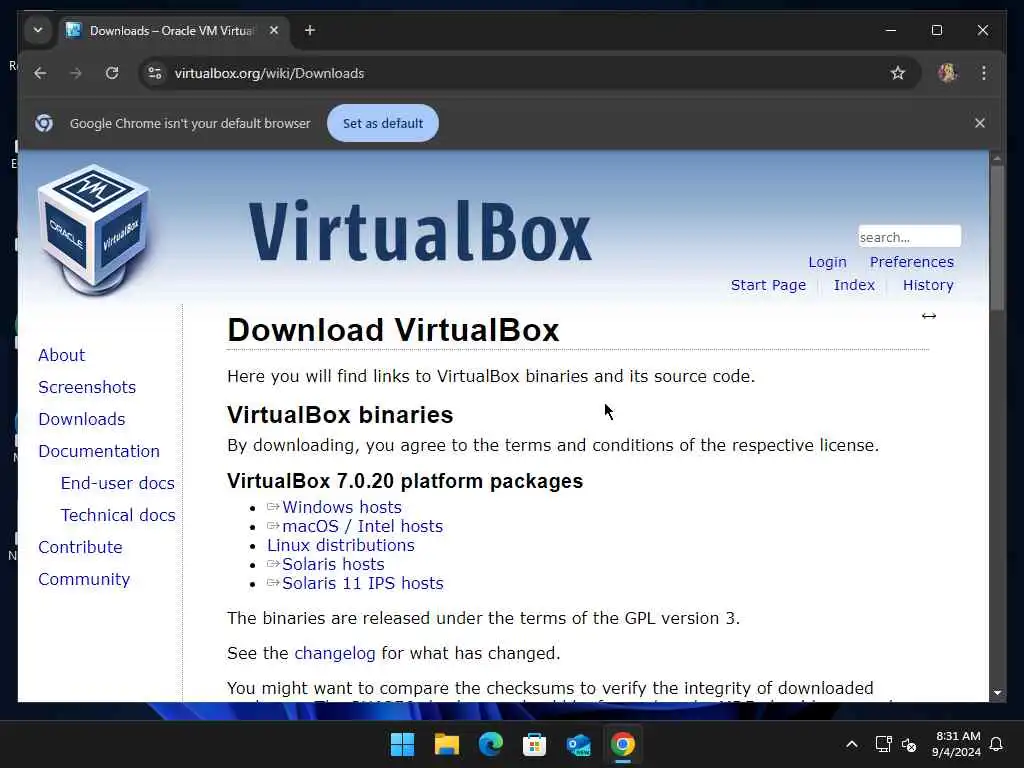
Task: Open Downloads in sidebar
Action: (82, 419)
